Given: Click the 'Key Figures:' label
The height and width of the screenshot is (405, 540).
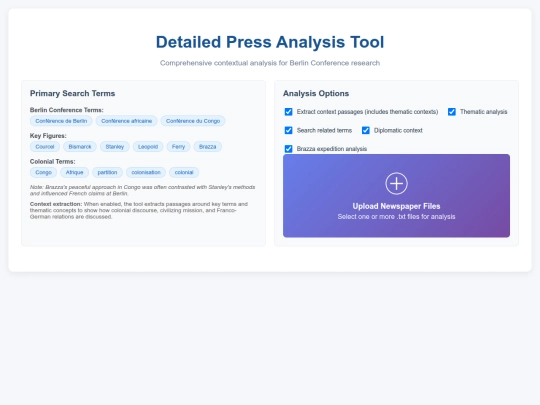Looking at the screenshot, I should click(48, 136).
